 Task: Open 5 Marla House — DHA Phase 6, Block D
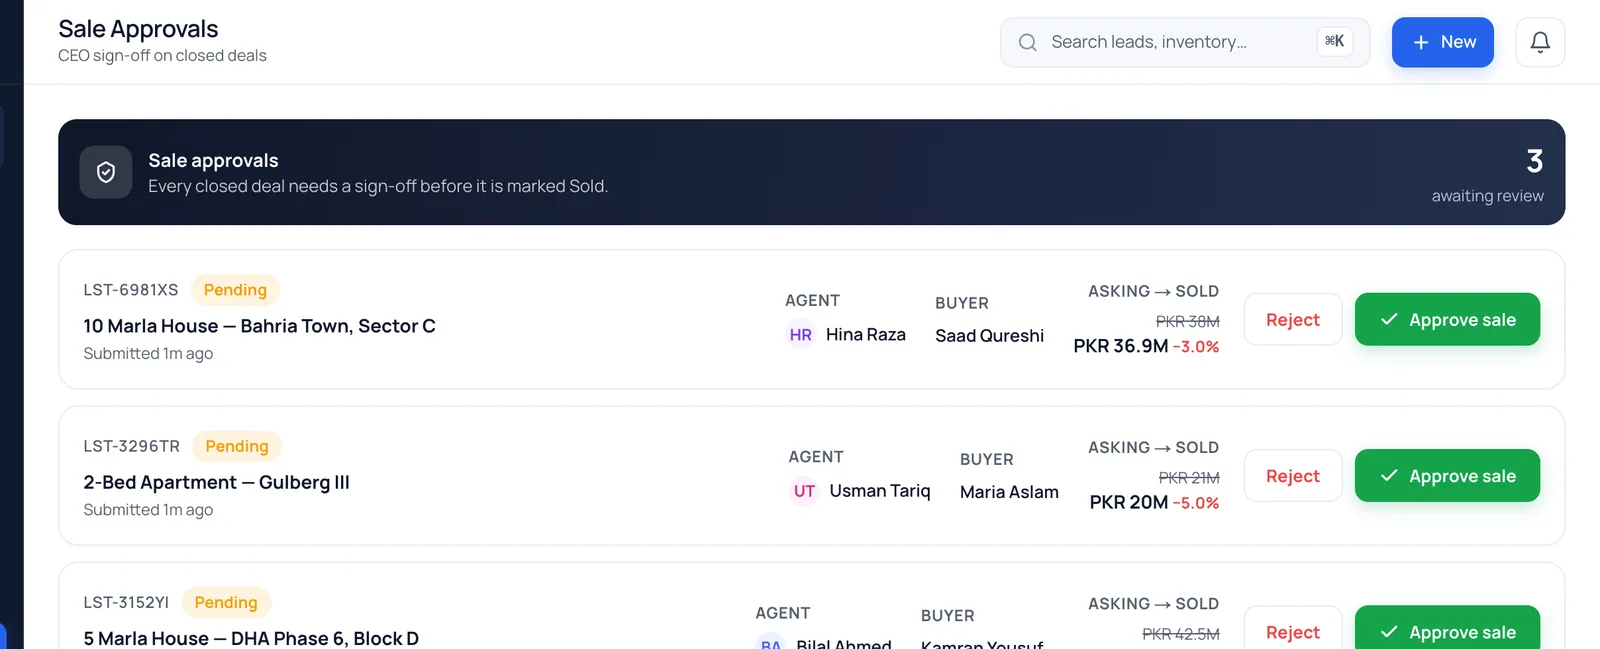251,638
